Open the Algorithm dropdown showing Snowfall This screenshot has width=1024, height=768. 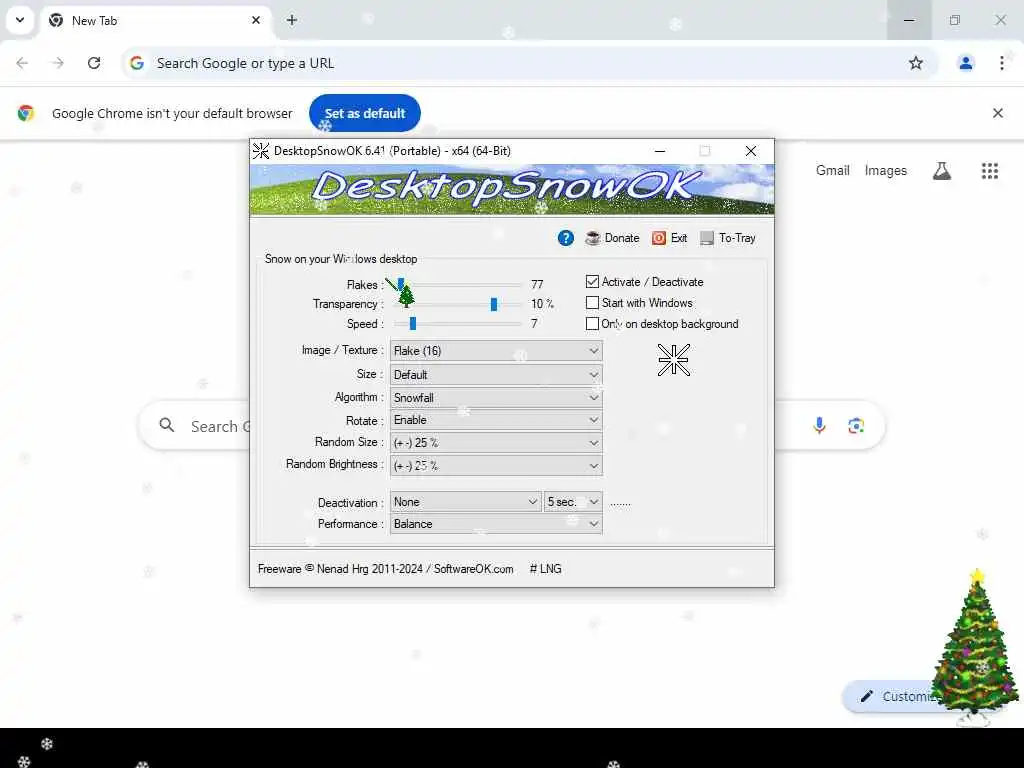tap(496, 398)
